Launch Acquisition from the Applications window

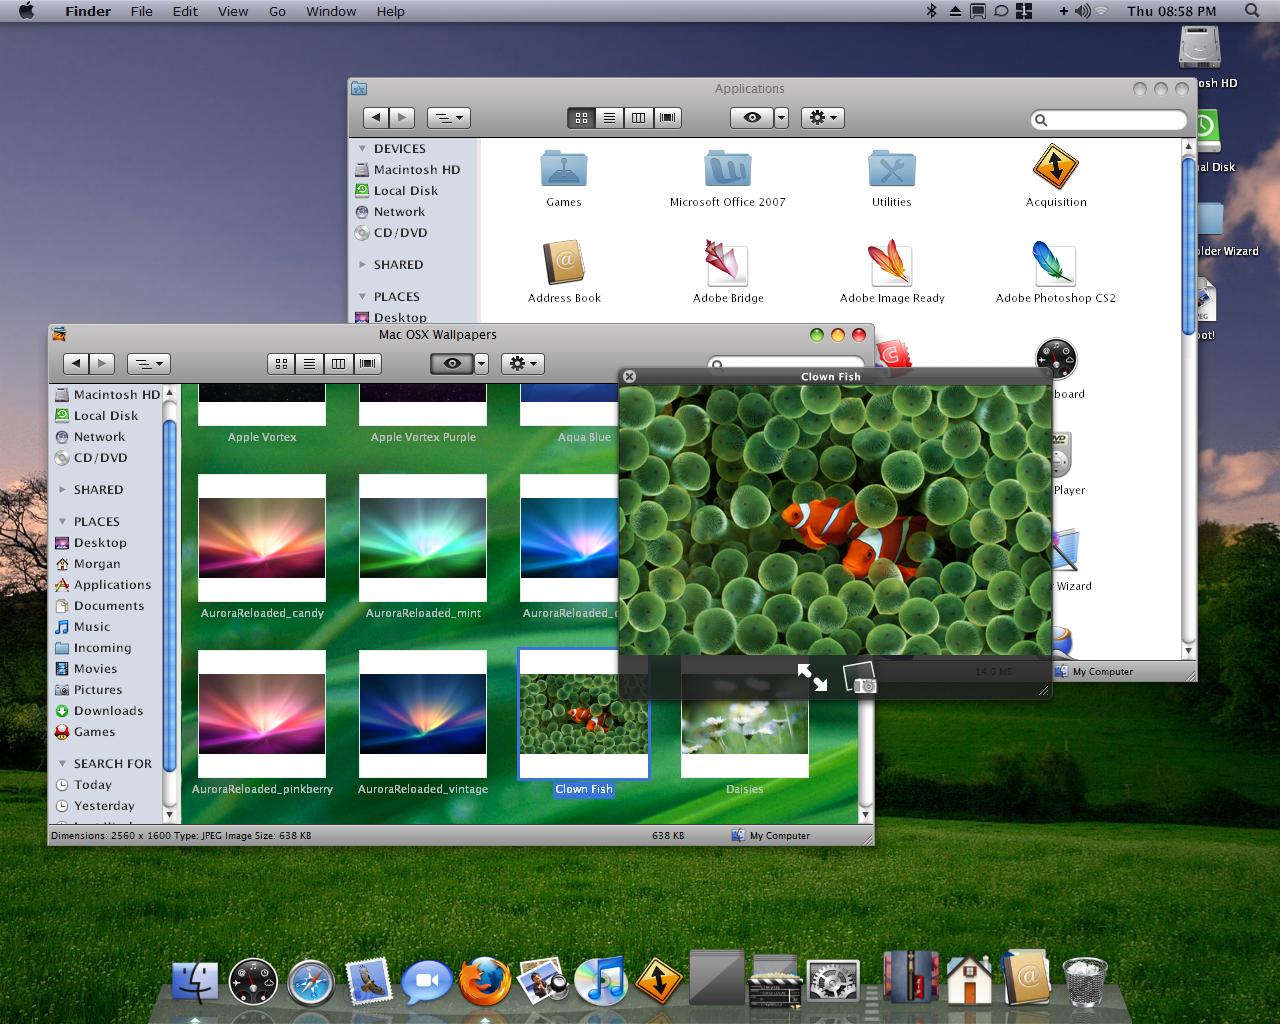pyautogui.click(x=1056, y=167)
